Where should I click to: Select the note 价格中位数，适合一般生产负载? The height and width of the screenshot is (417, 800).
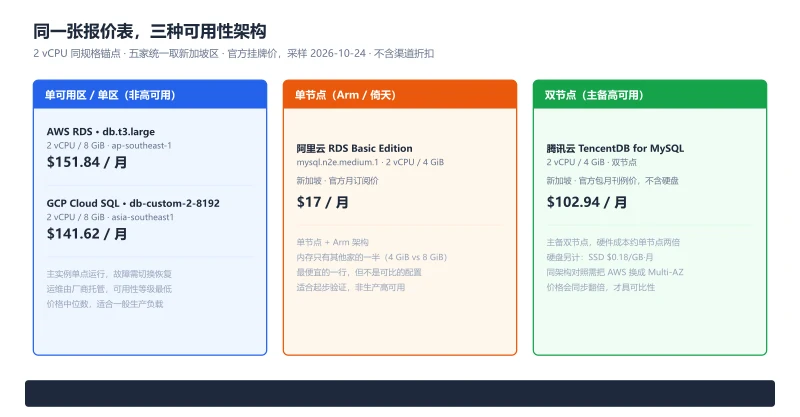pyautogui.click(x=105, y=304)
